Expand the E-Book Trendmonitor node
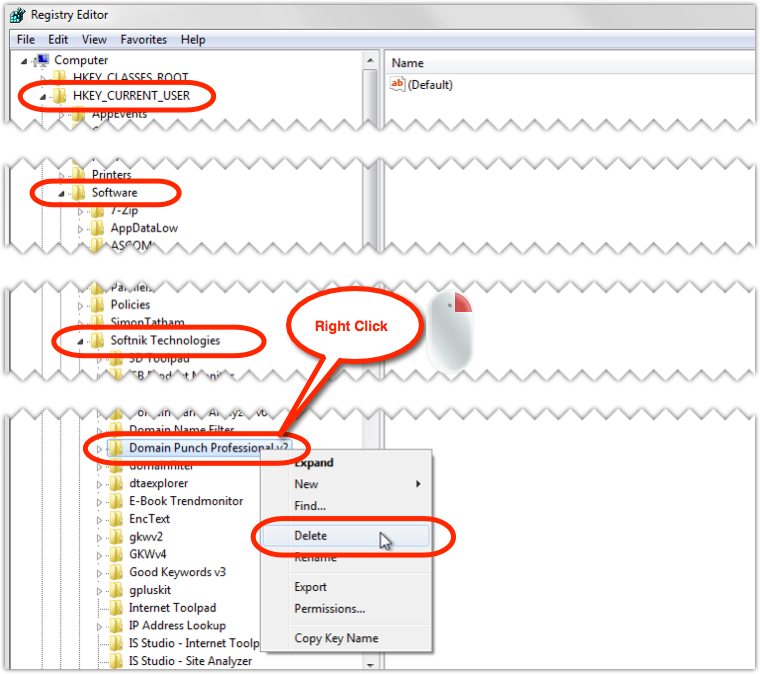760x674 pixels. 99,502
